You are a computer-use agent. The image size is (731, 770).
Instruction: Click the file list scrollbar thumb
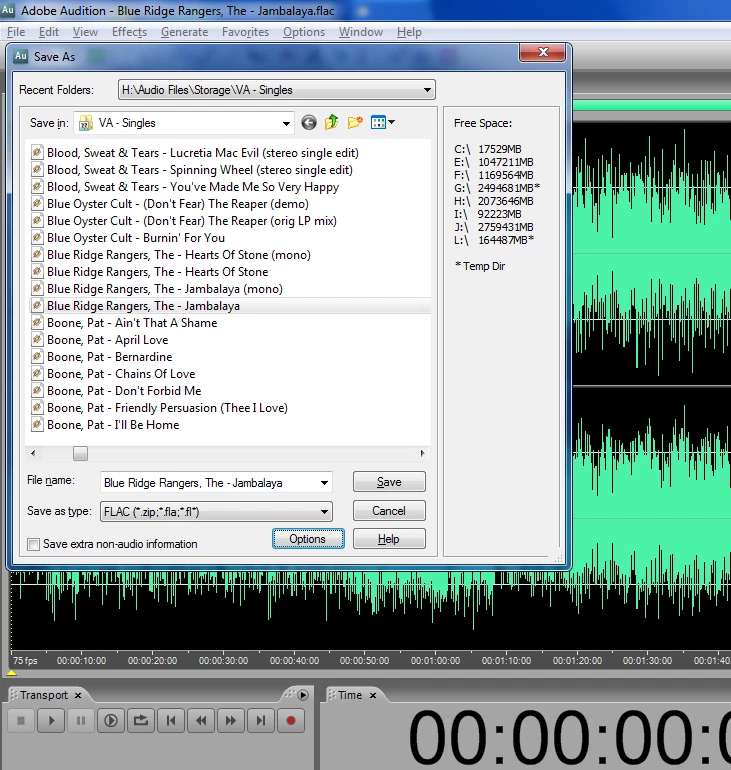81,453
